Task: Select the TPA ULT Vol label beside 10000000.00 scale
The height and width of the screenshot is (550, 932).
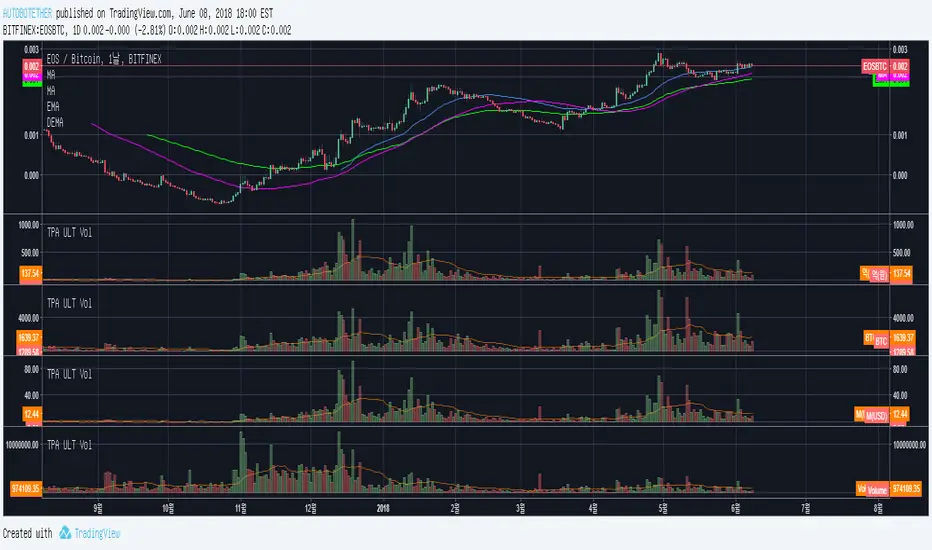Action: (70, 445)
